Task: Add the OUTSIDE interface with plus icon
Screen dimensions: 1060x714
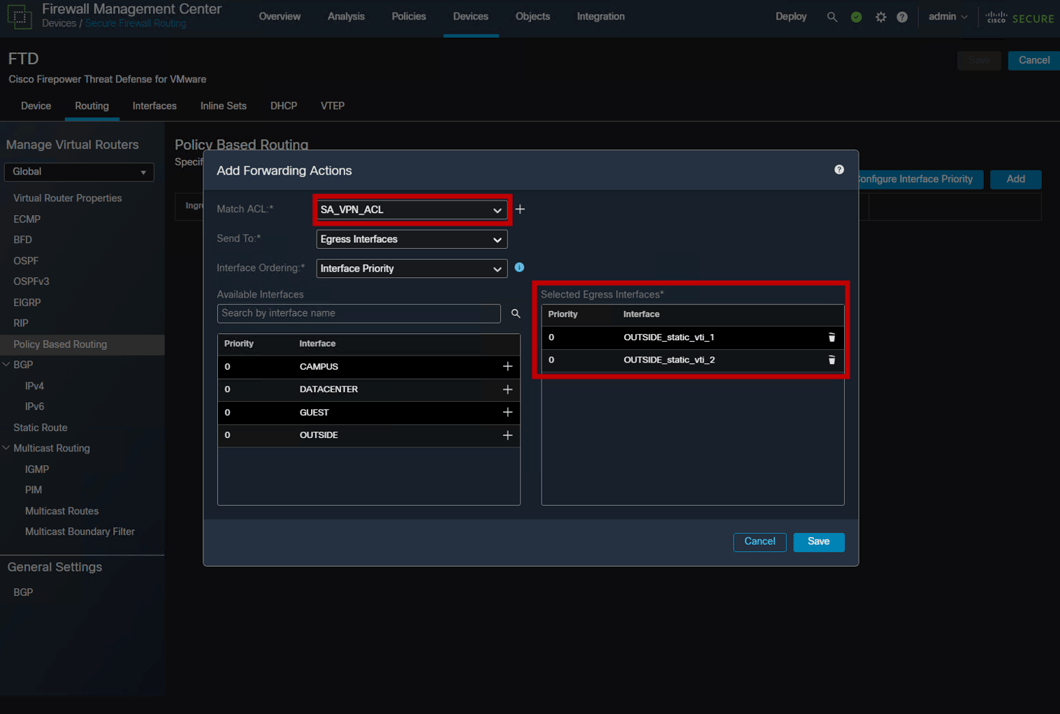Action: [508, 435]
